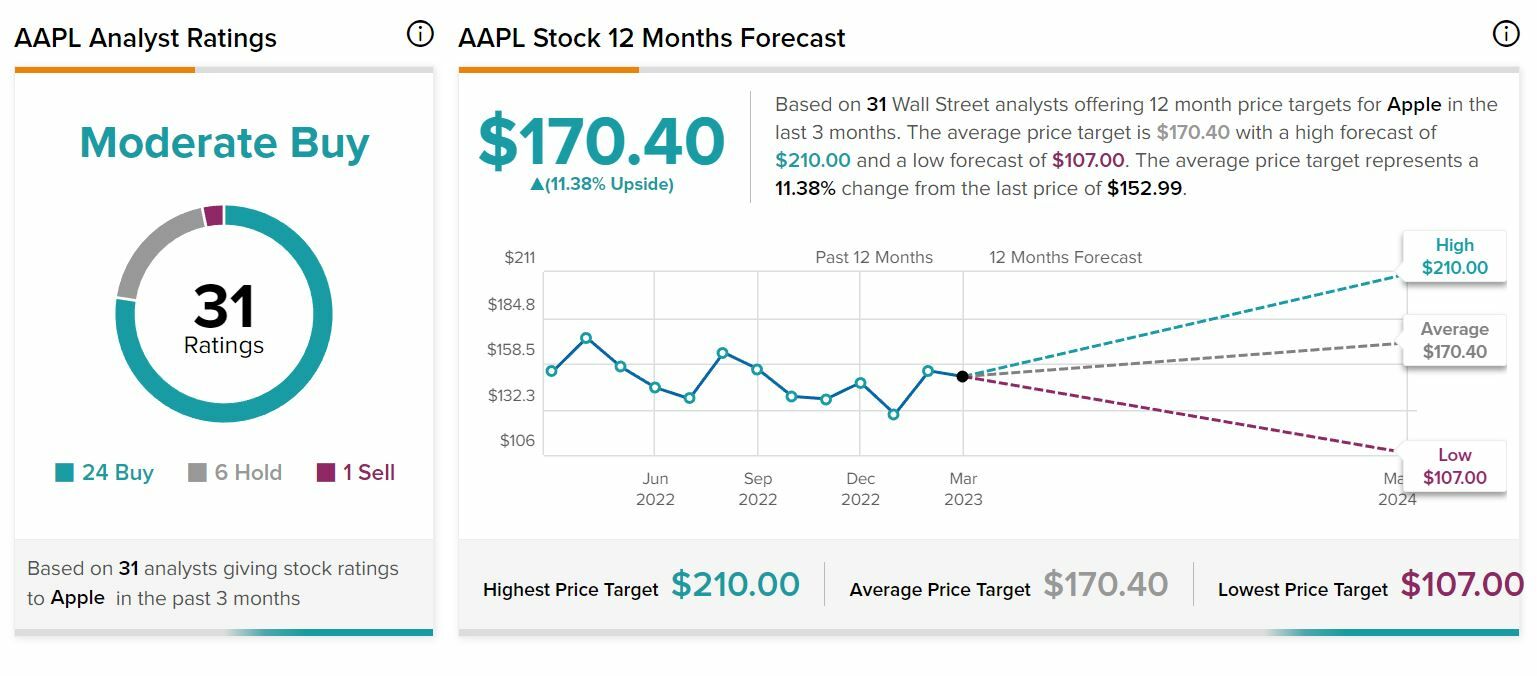This screenshot has height=676, width=1537.
Task: Click the Average Price Target $170.40 value
Action: point(1105,585)
